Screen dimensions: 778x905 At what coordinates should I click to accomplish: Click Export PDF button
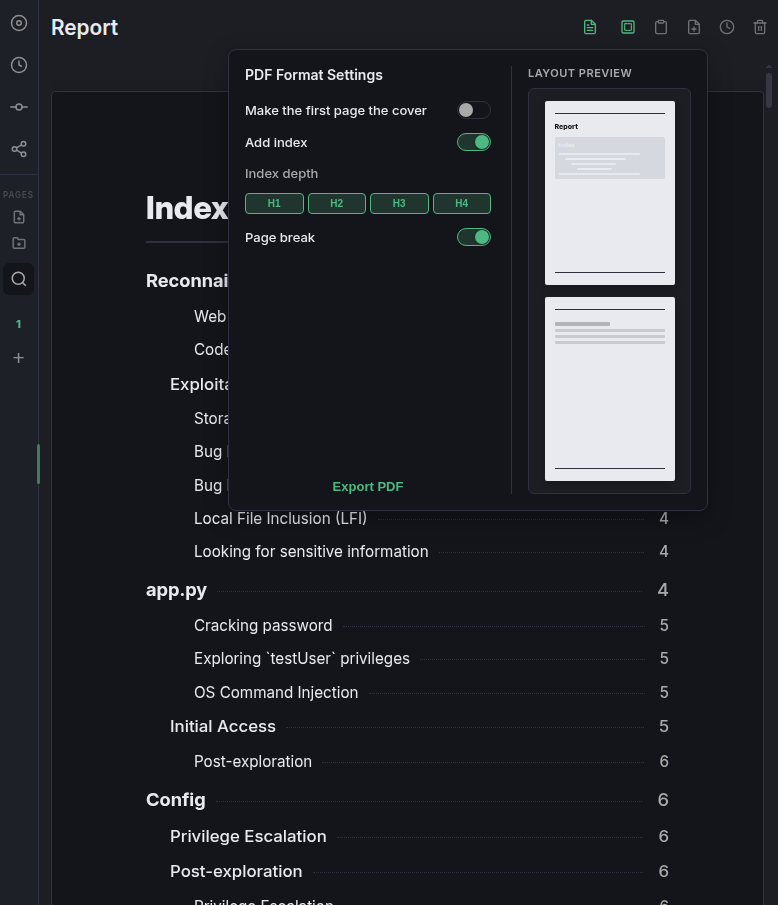tap(368, 487)
